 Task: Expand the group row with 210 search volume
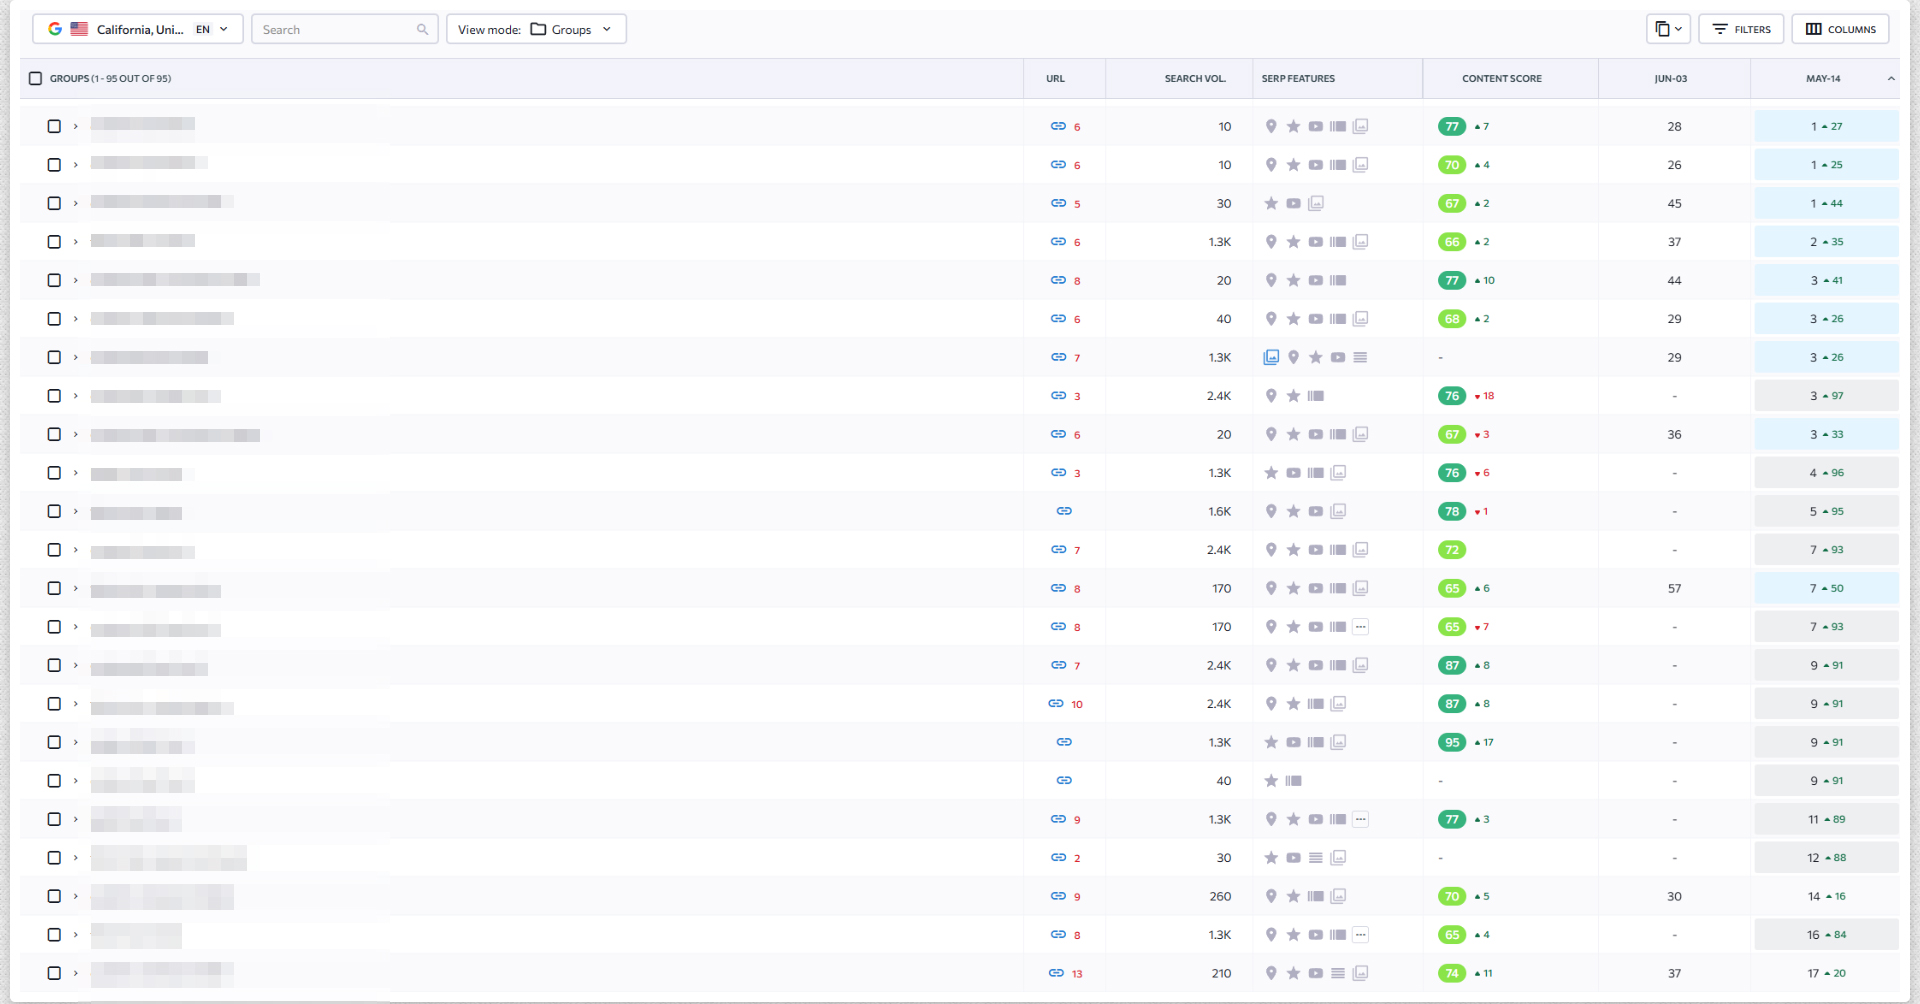(x=75, y=973)
